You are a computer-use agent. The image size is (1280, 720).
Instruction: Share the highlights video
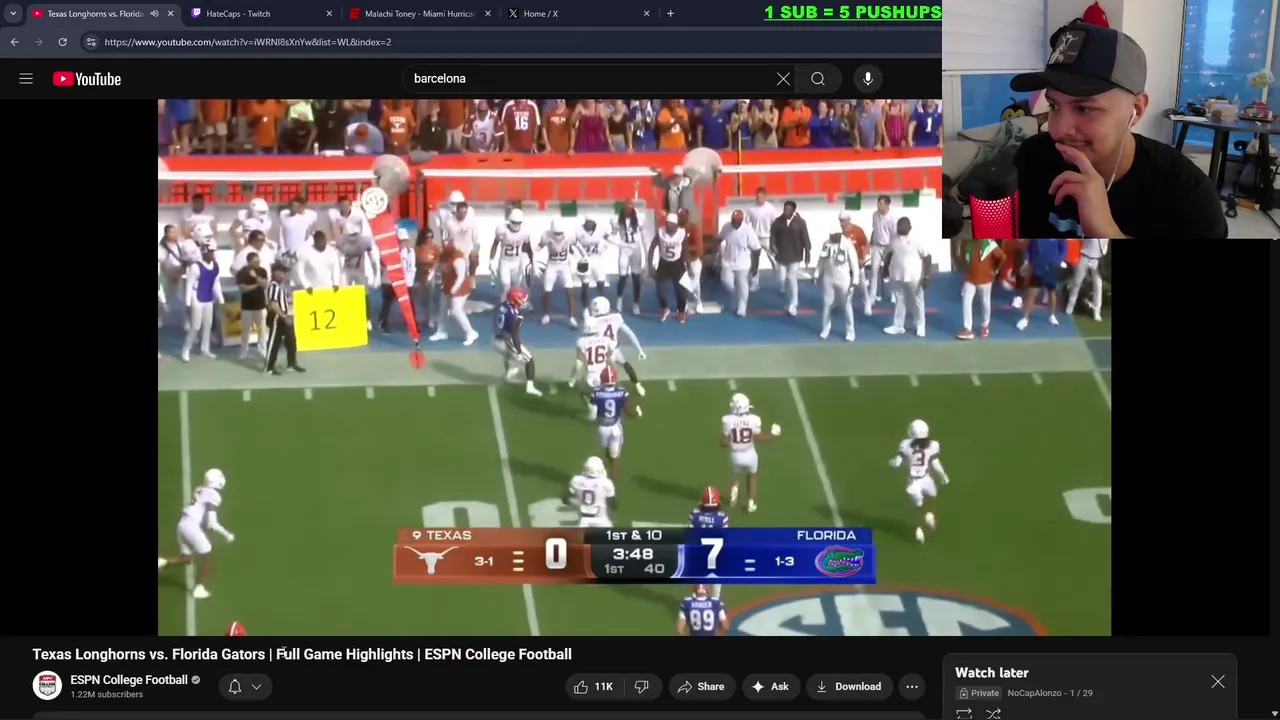pos(700,687)
